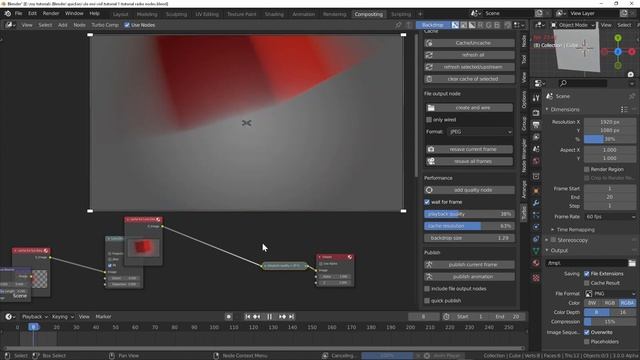Image resolution: width=640 pixels, height=360 pixels.
Task: Open the Modifier properties wrench icon
Action: 536,203
